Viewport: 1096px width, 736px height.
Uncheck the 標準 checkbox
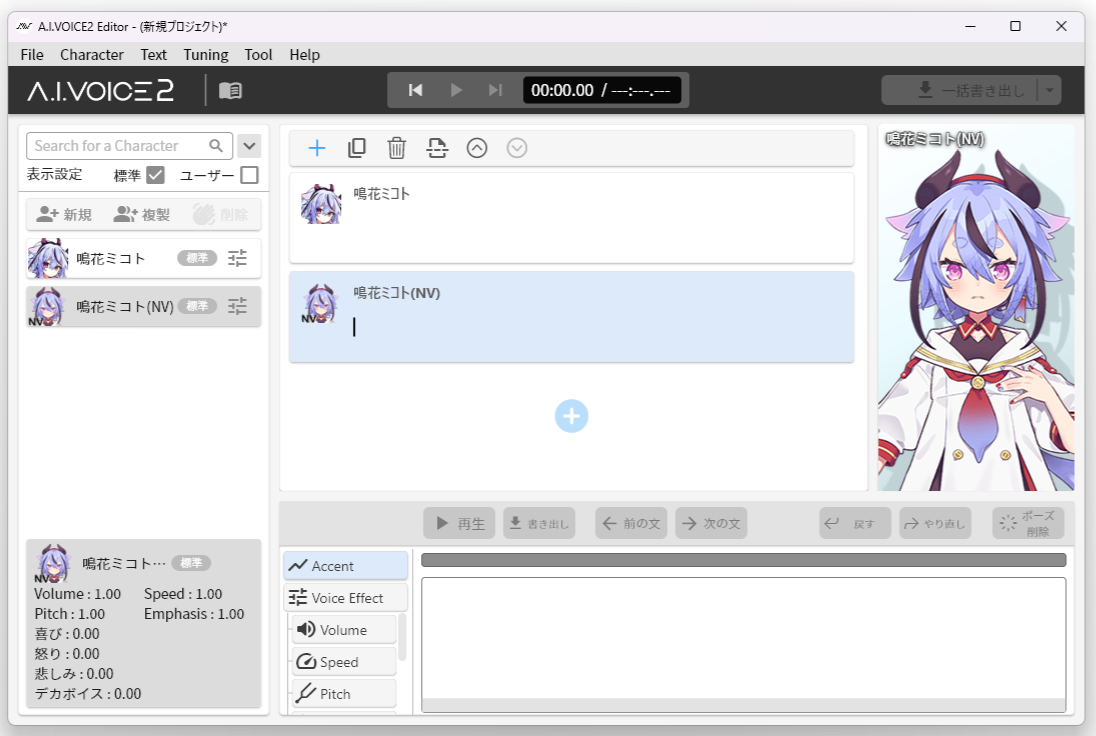coord(155,175)
